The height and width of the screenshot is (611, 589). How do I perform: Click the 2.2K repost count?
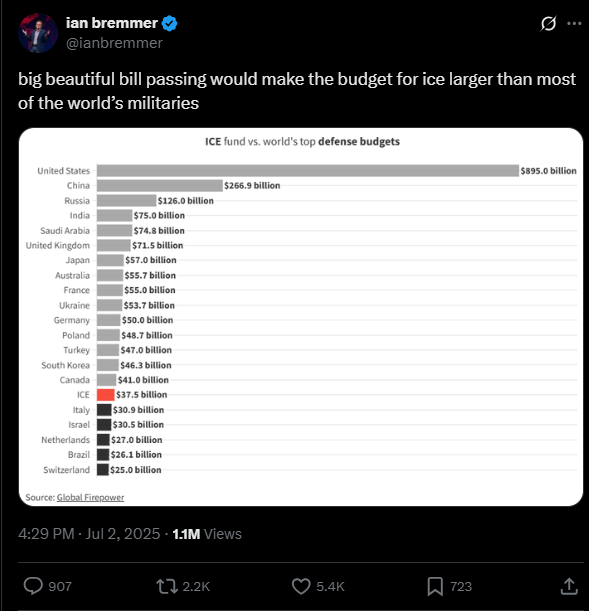point(196,586)
